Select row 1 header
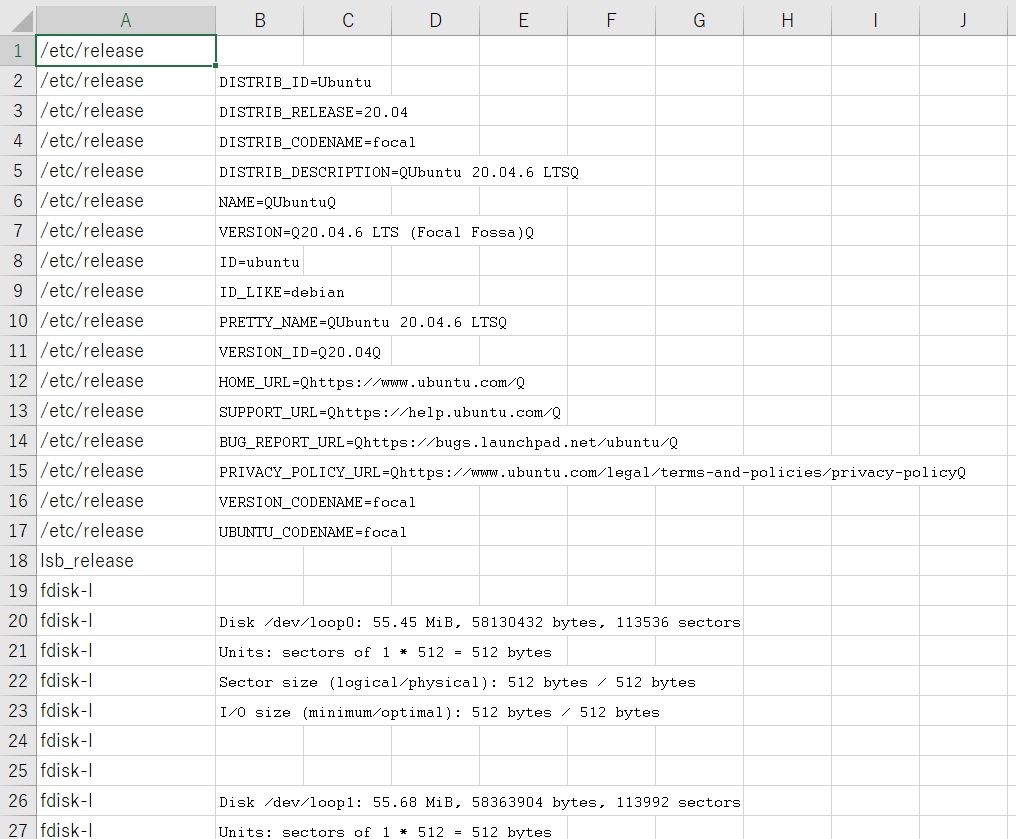 18,51
